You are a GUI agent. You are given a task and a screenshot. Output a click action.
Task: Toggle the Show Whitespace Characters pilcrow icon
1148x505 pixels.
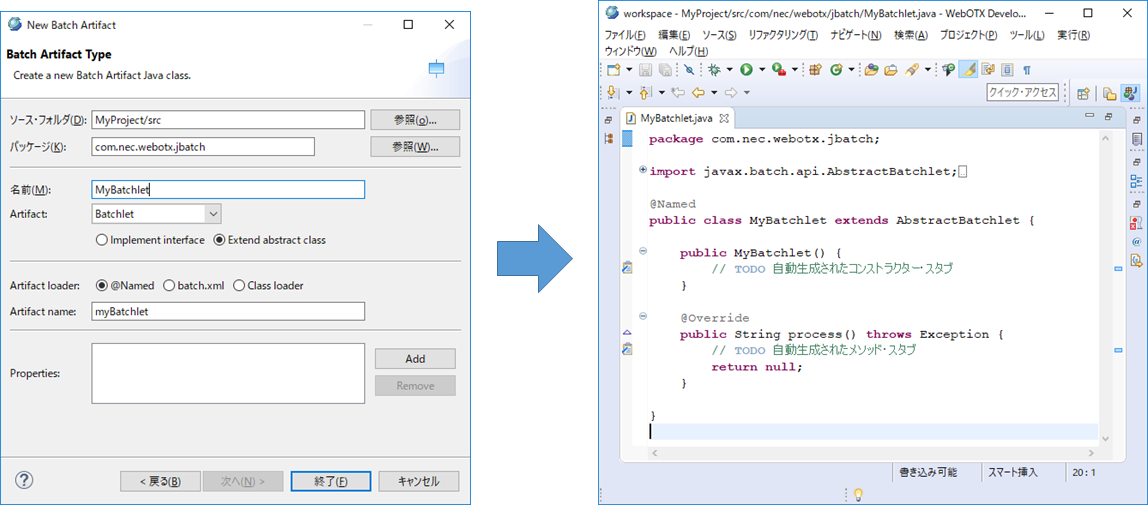point(1026,70)
